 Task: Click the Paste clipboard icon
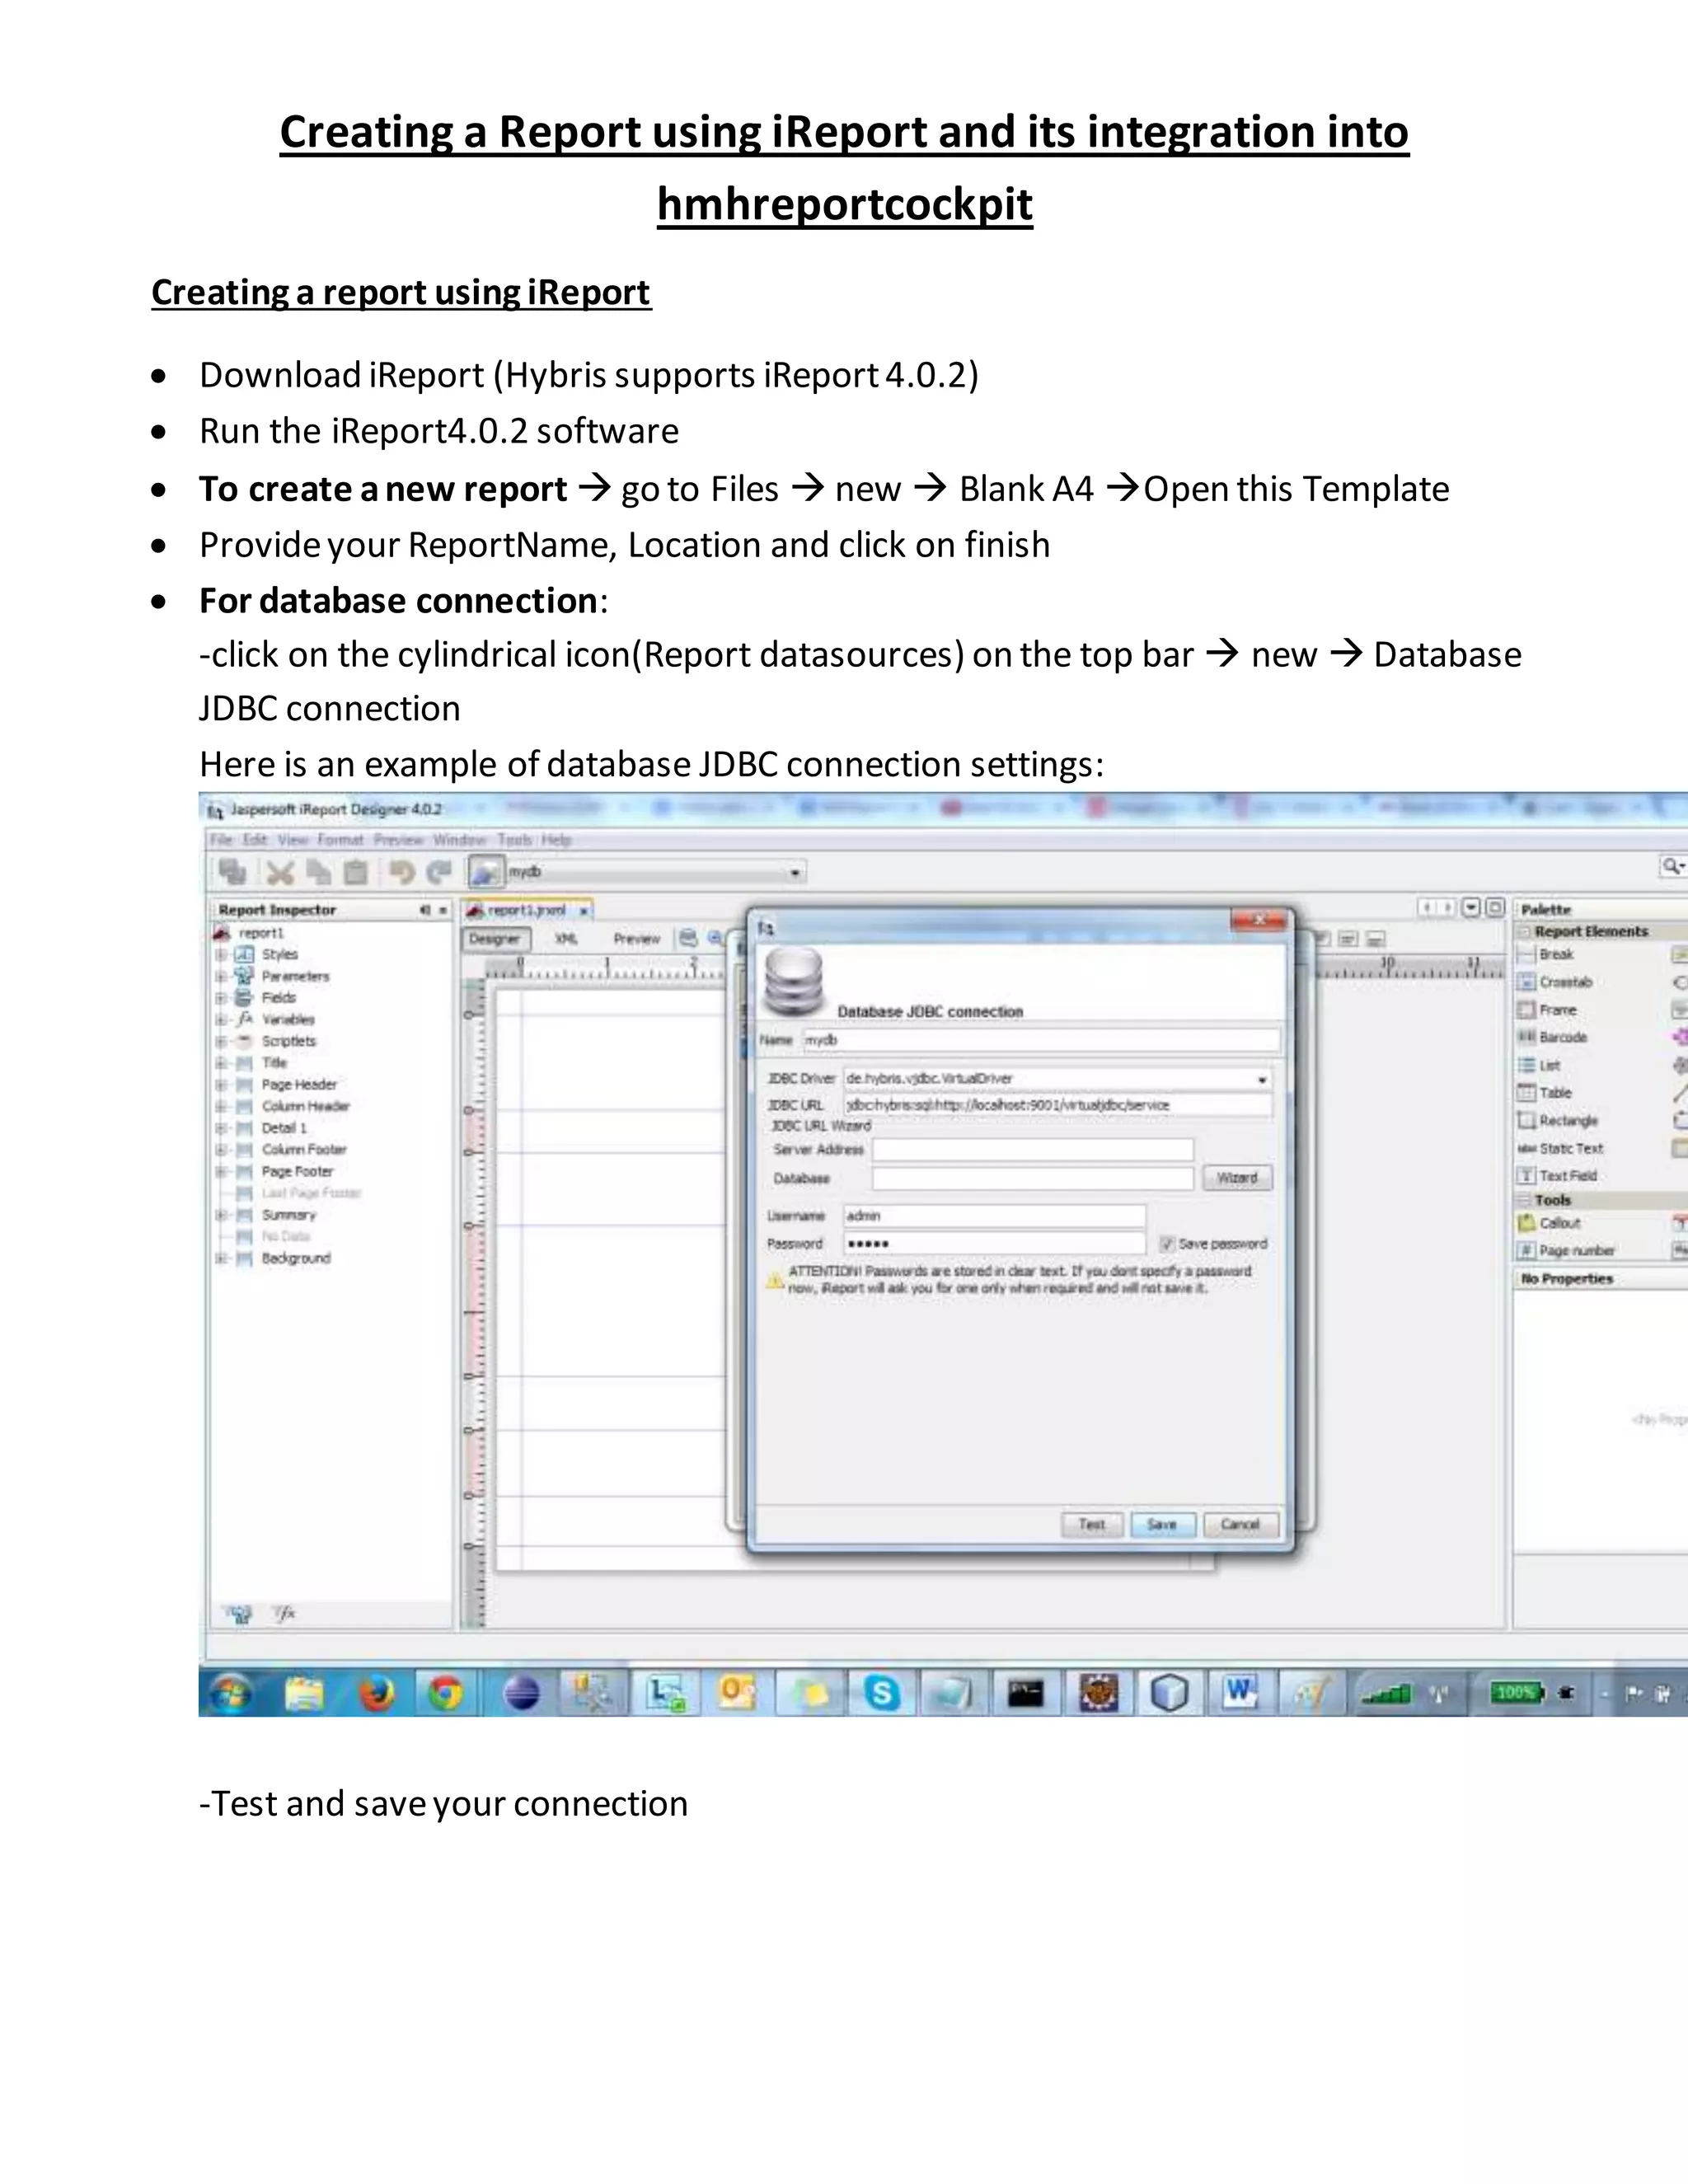(355, 873)
